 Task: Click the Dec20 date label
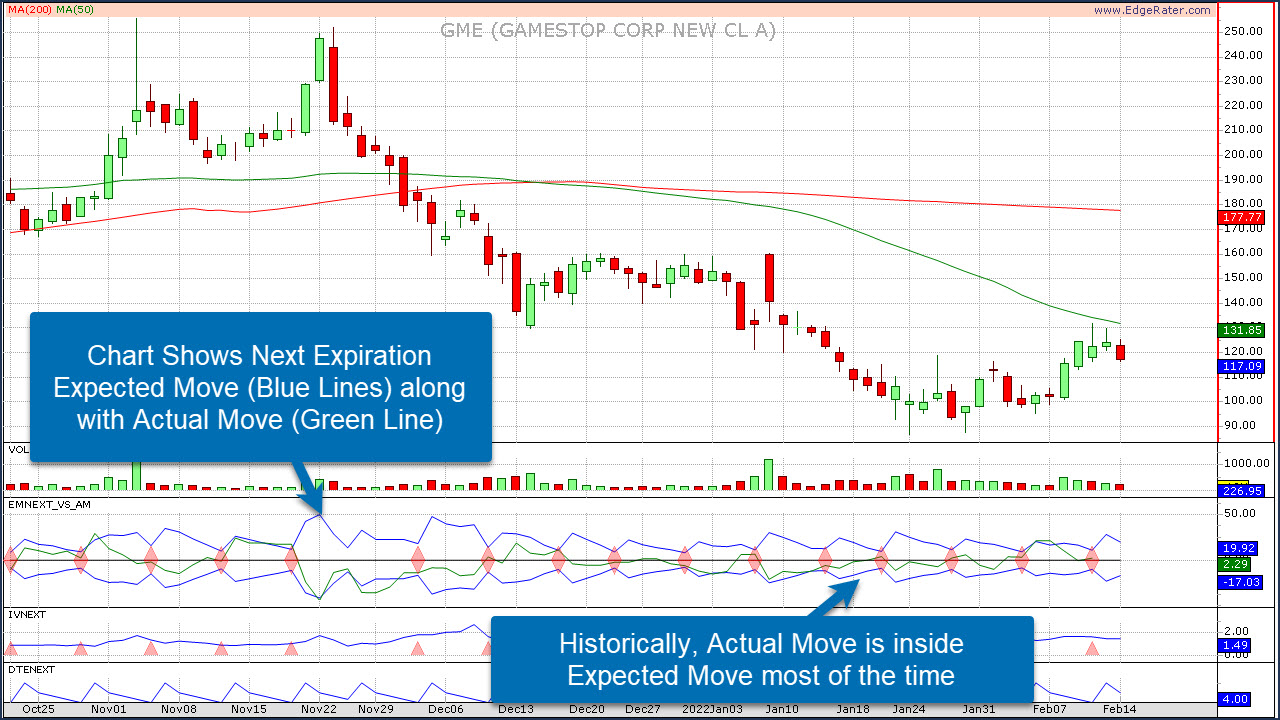[586, 709]
